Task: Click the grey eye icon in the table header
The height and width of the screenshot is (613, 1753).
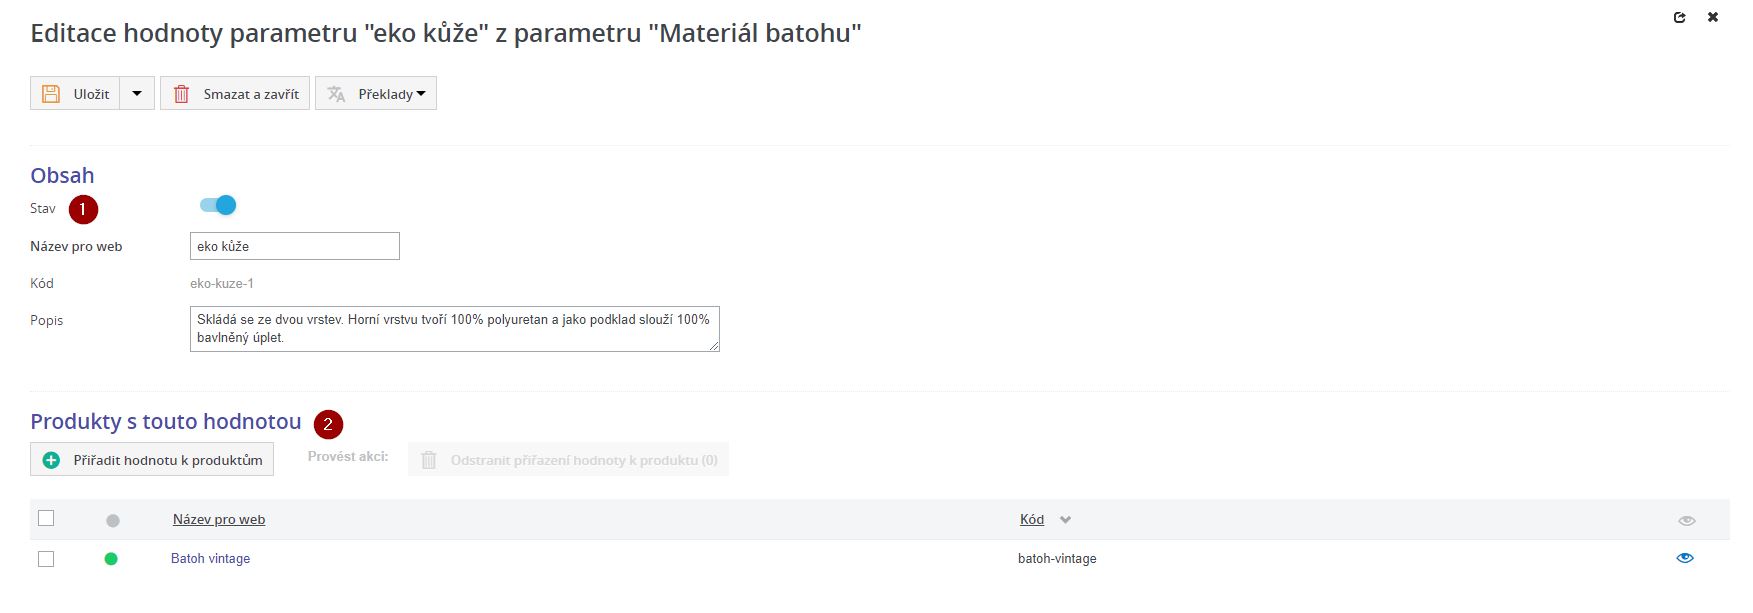Action: click(1687, 520)
